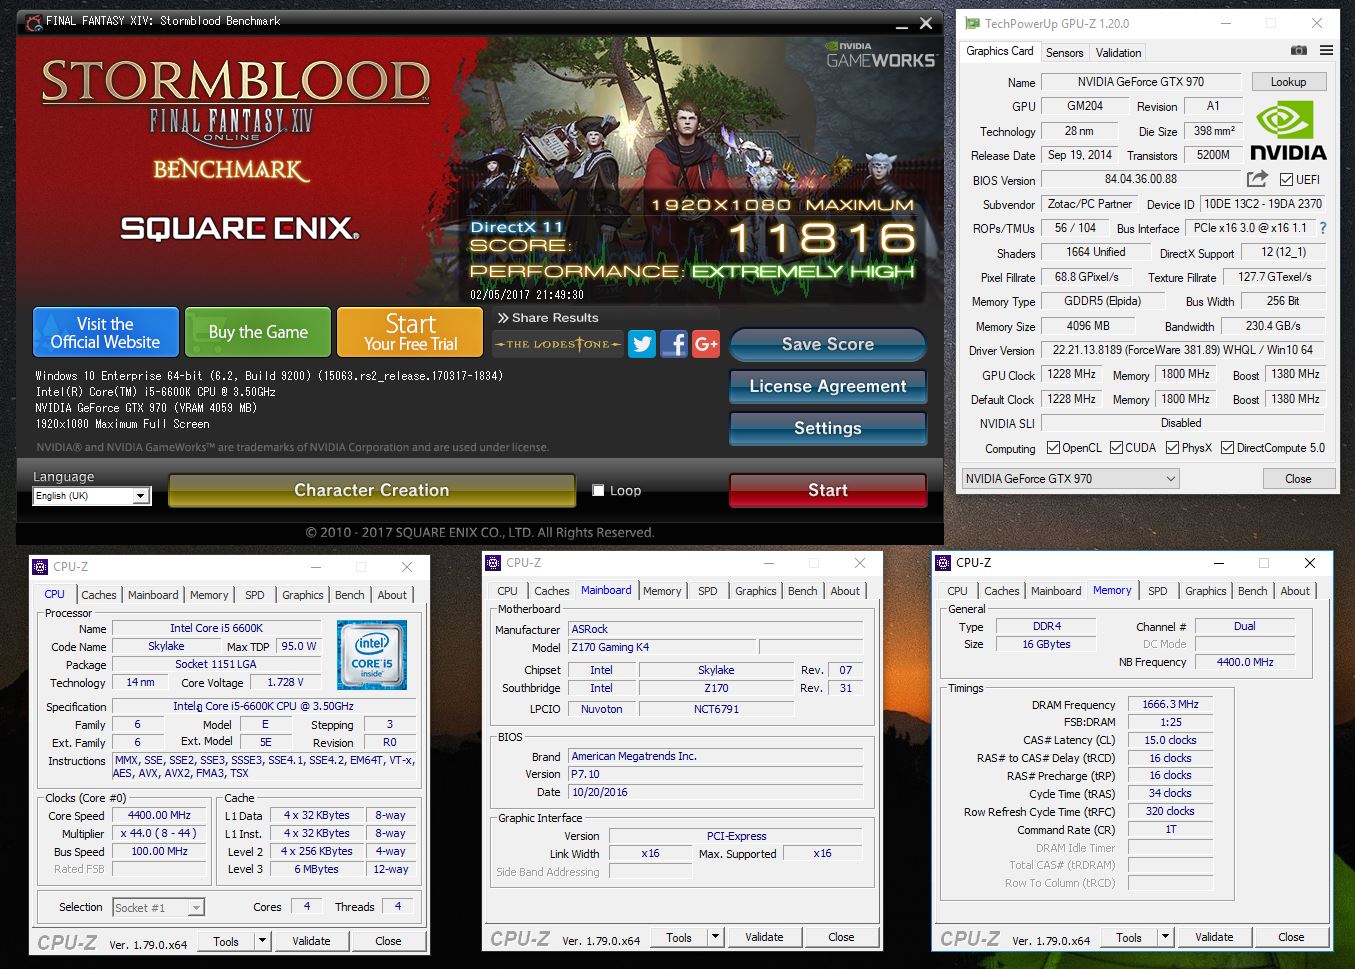Click the Tools button in the CPU-Z memory timings window
This screenshot has height=969, width=1355.
pos(1129,937)
